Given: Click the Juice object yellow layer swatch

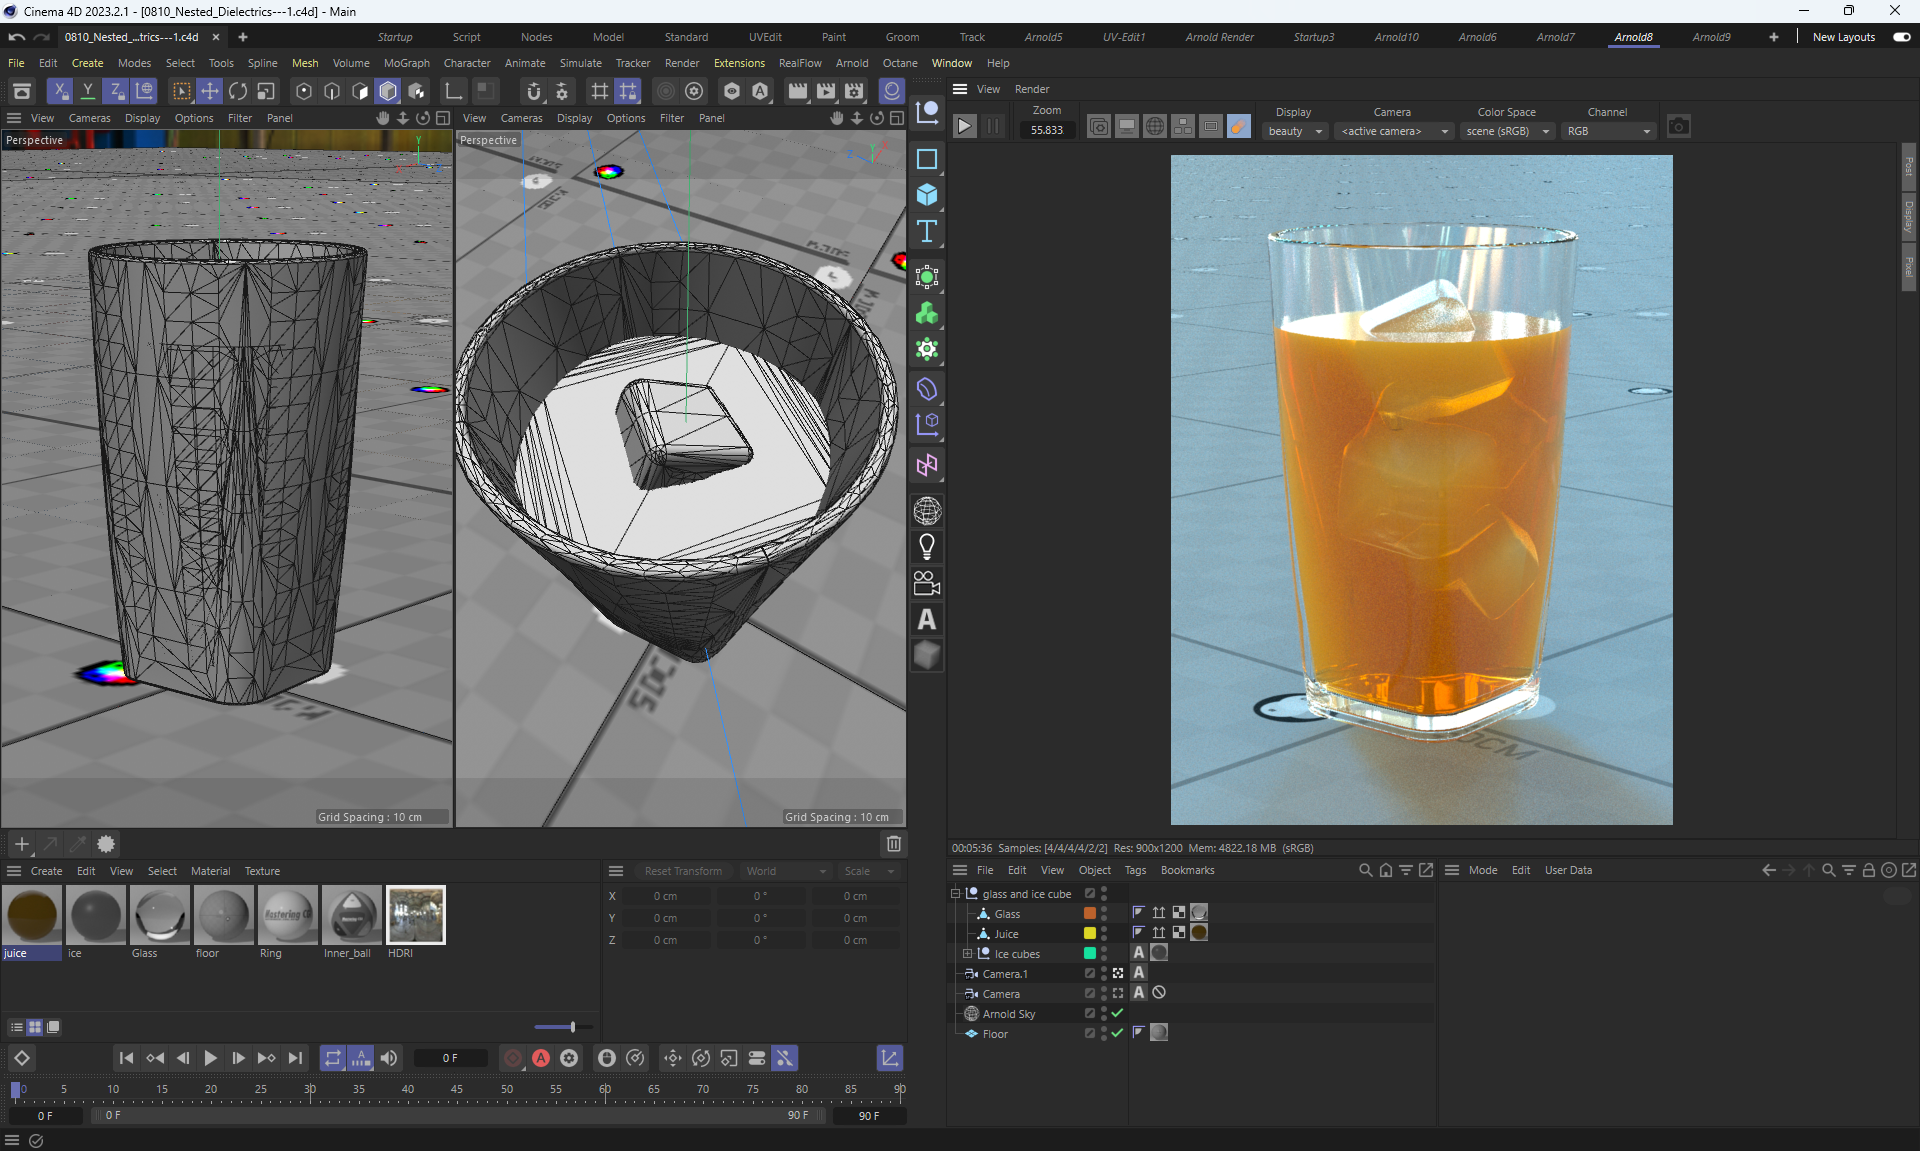Looking at the screenshot, I should click(1090, 934).
